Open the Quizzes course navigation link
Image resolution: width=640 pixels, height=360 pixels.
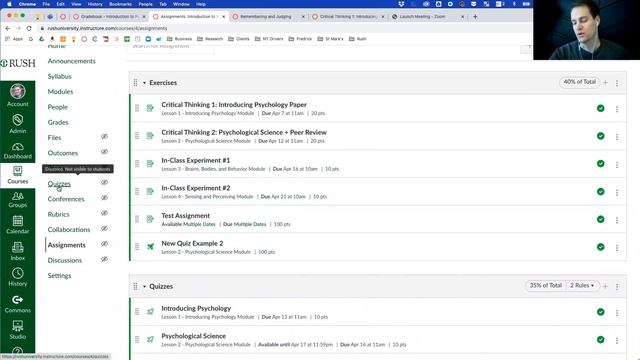pos(59,184)
